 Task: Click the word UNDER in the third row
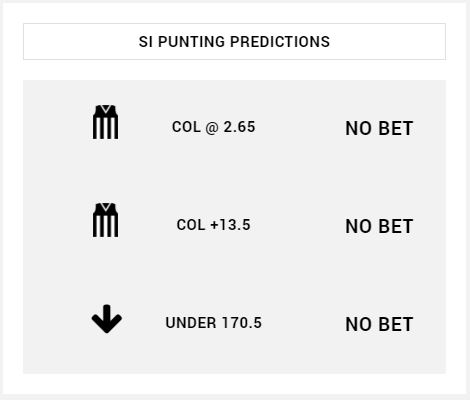[191, 323]
